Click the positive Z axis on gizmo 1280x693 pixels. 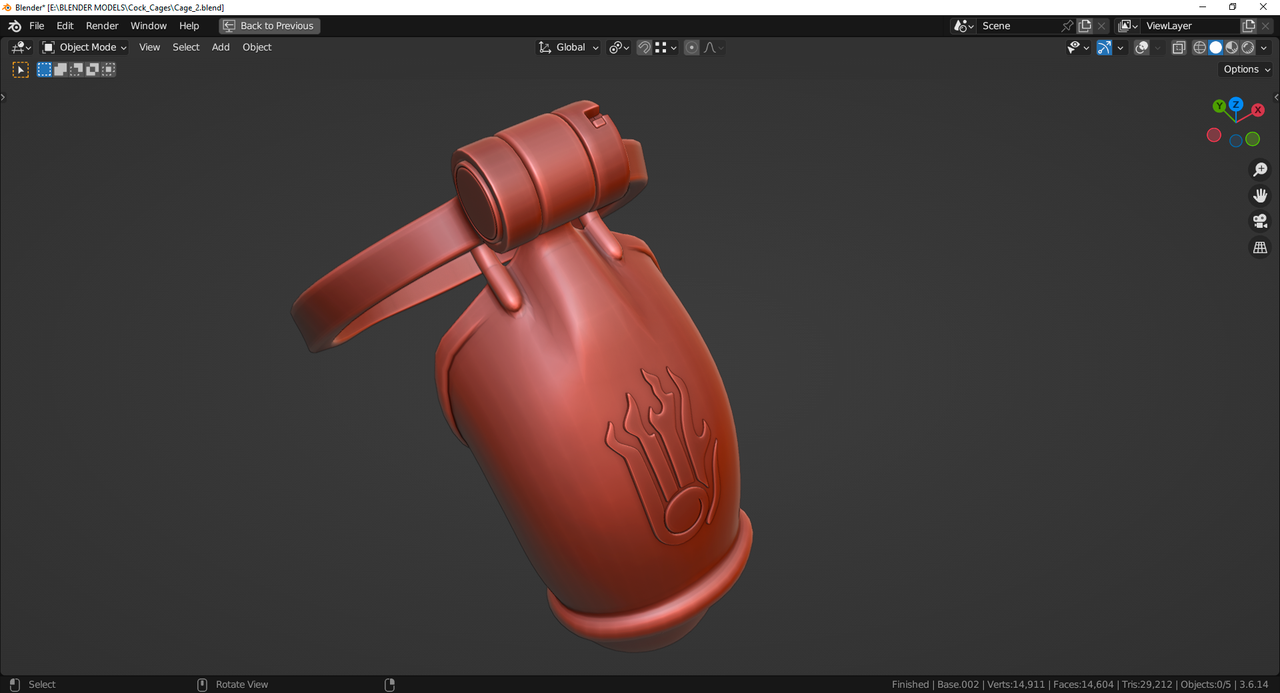point(1236,104)
